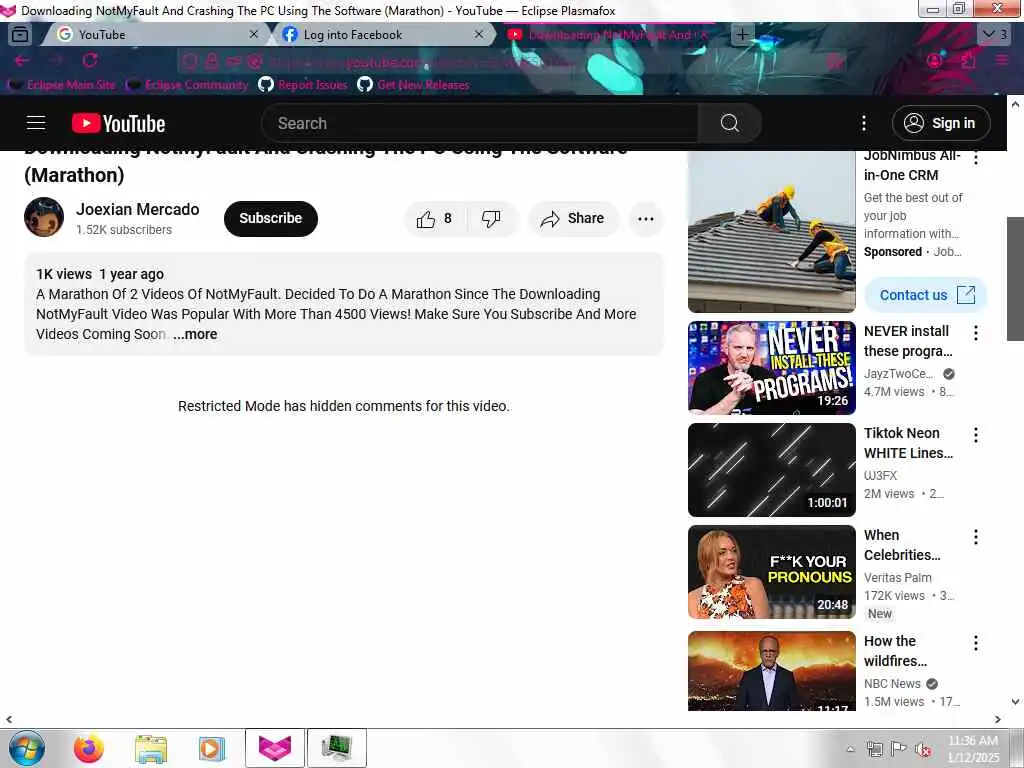This screenshot has height=768, width=1024.
Task: Click the scroll right arrow of horizontal scrollbar
Action: point(997,719)
